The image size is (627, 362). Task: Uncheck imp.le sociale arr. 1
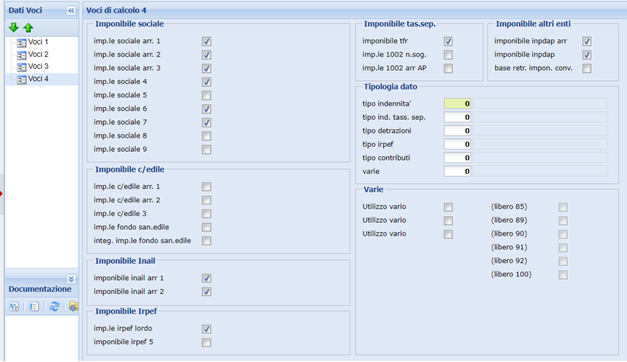pos(206,41)
